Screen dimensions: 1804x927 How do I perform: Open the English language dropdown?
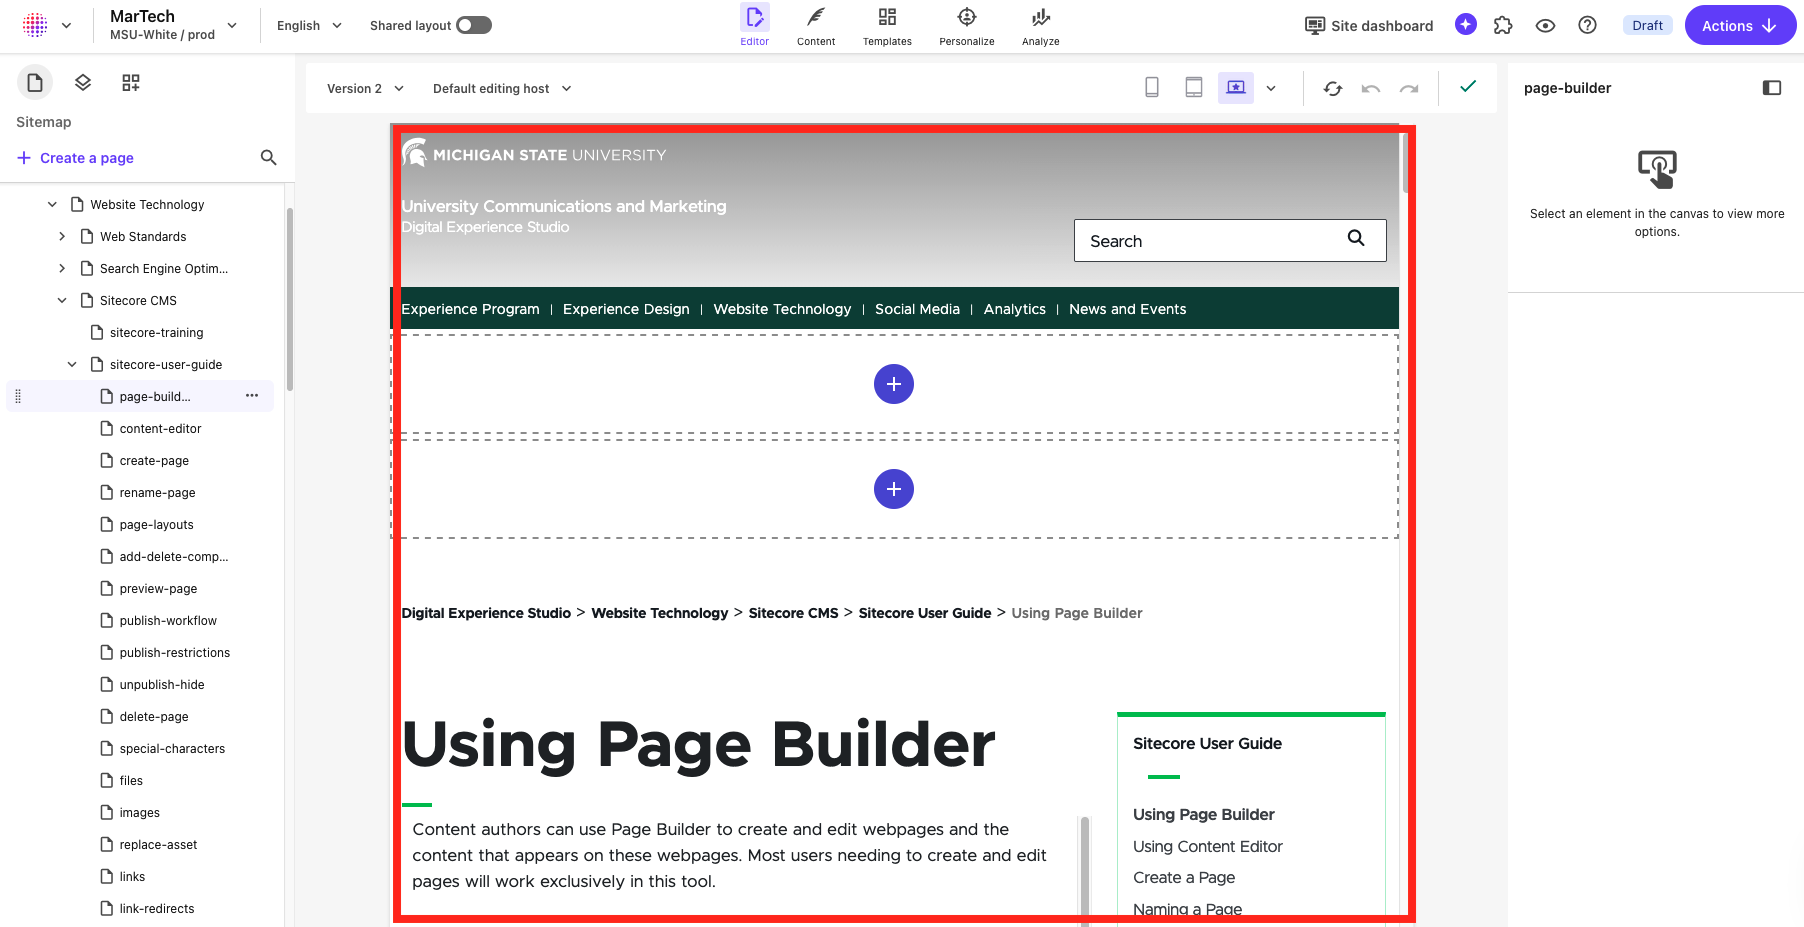309,25
